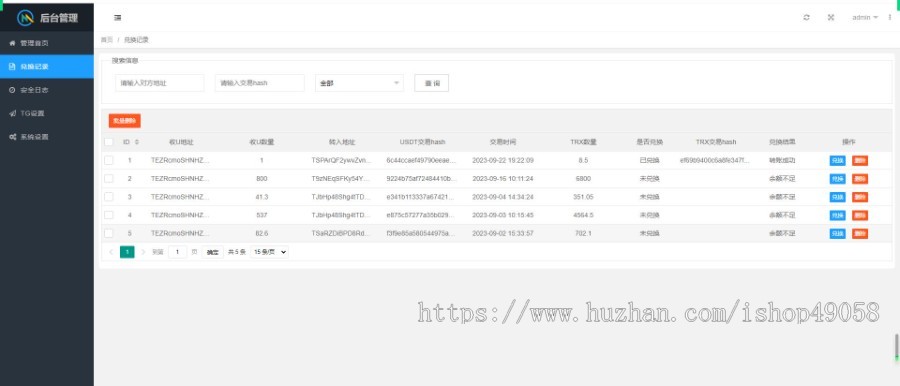Click the orange 批量删除 button
Image resolution: width=900 pixels, height=386 pixels.
pos(125,121)
